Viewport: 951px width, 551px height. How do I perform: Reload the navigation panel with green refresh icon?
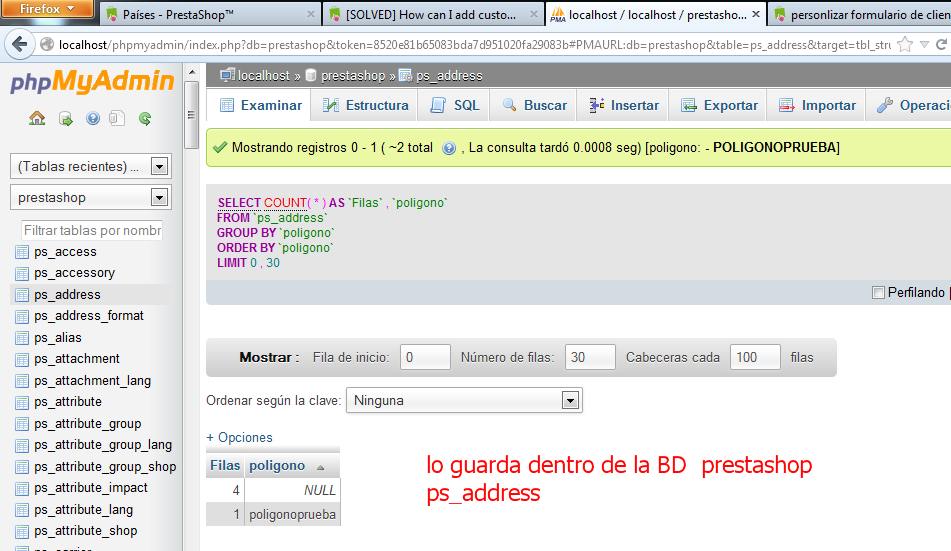pos(145,118)
